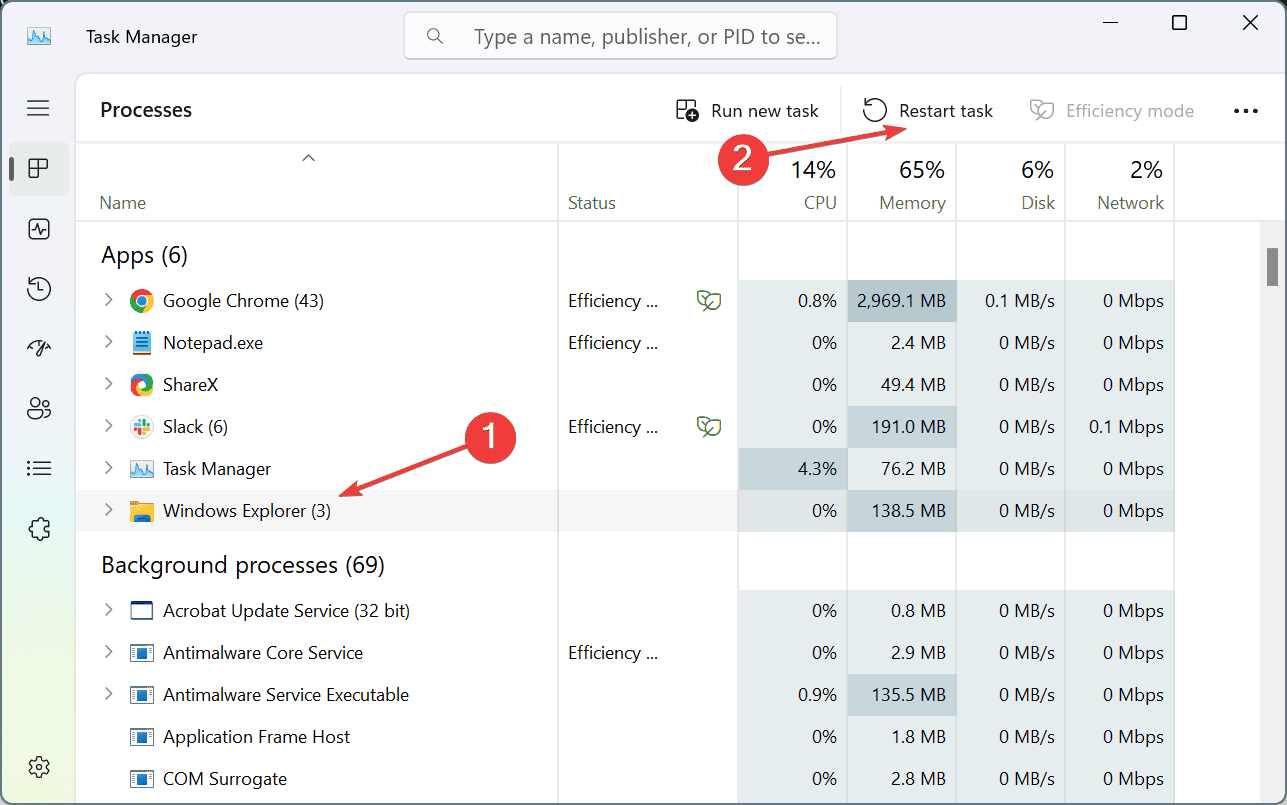Select the Application Frame Host row text
Viewport: 1287px width, 805px height.
pyautogui.click(x=257, y=737)
